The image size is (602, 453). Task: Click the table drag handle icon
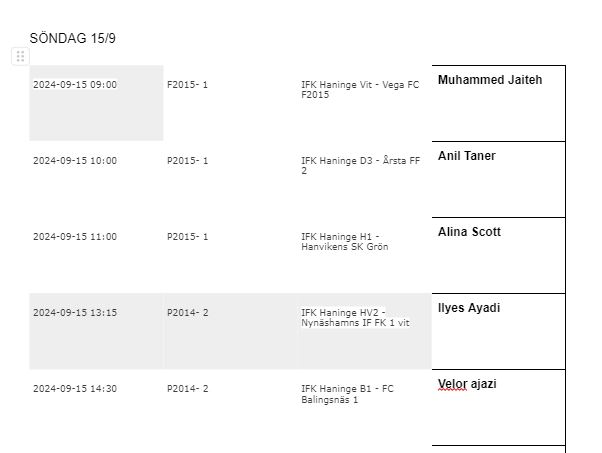tap(20, 56)
